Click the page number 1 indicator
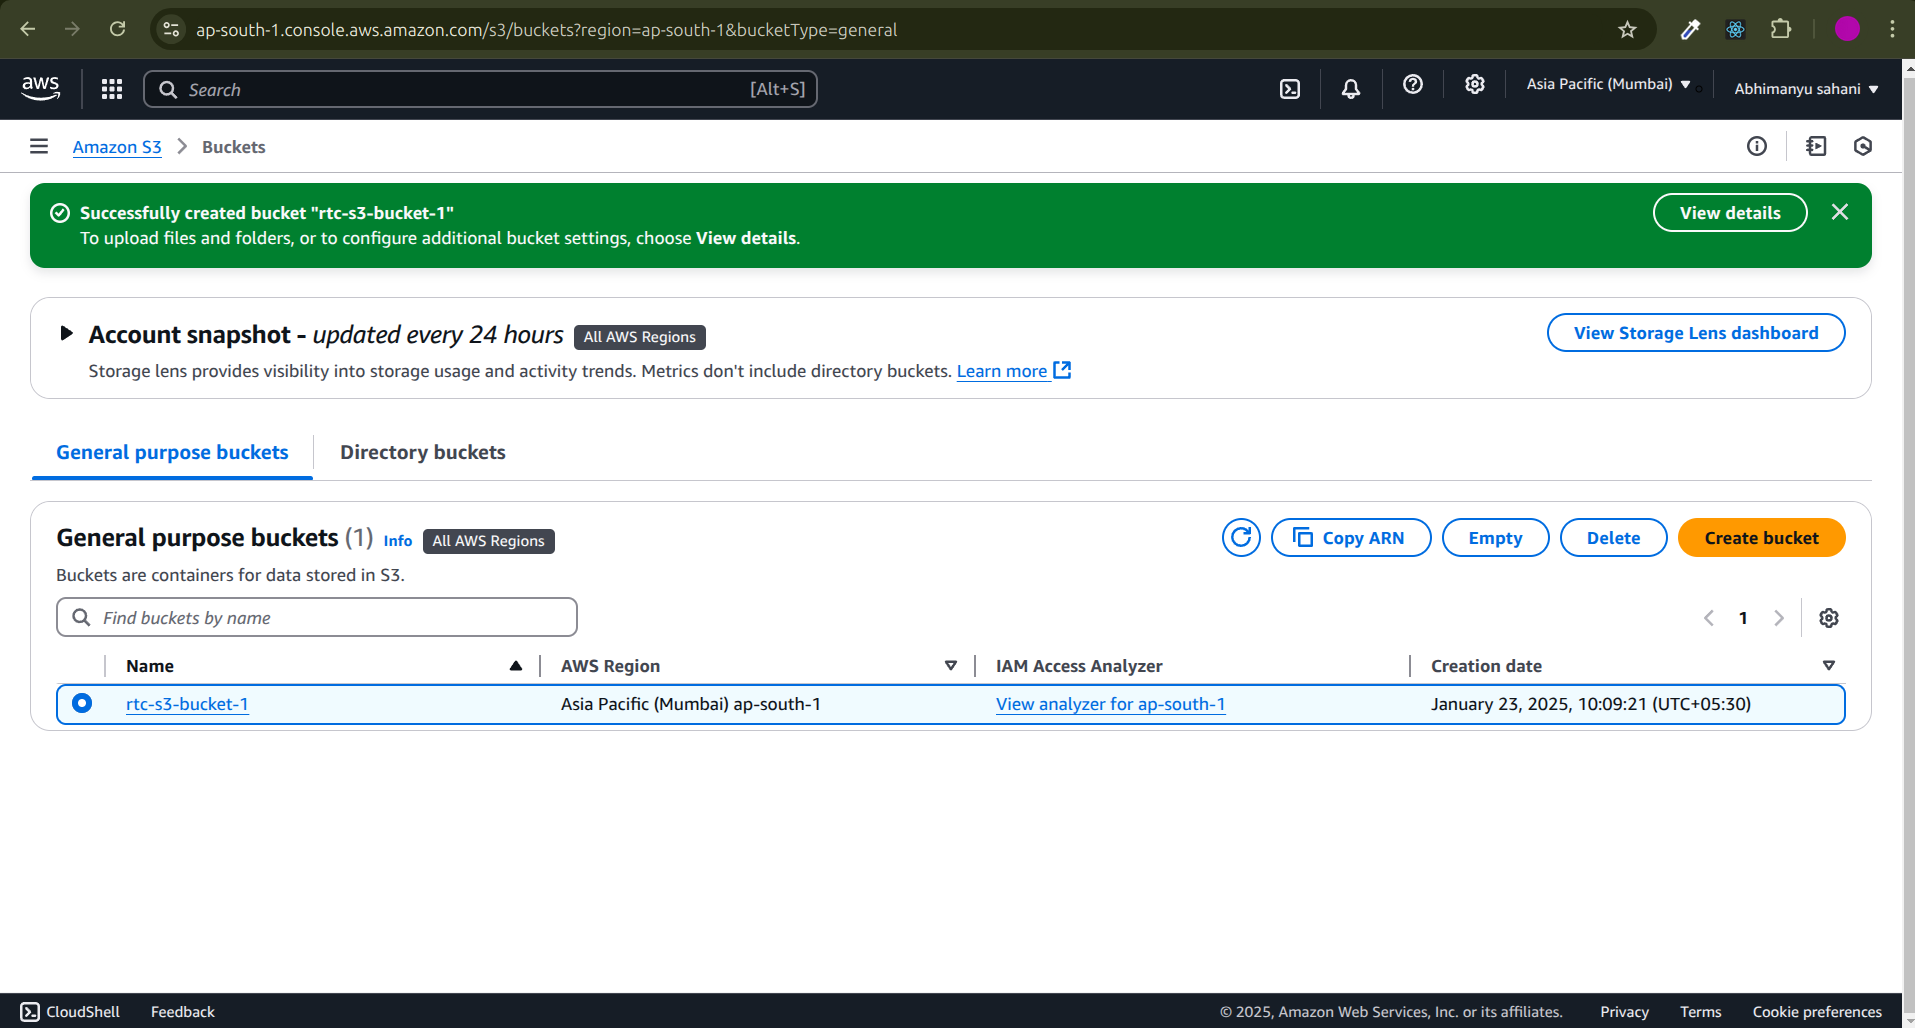Image resolution: width=1915 pixels, height=1028 pixels. [x=1743, y=618]
